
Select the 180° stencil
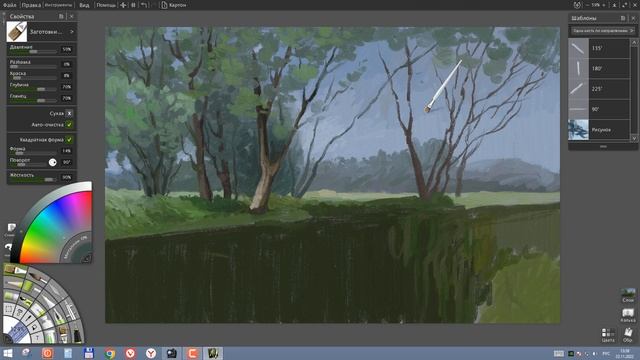[x=599, y=69]
